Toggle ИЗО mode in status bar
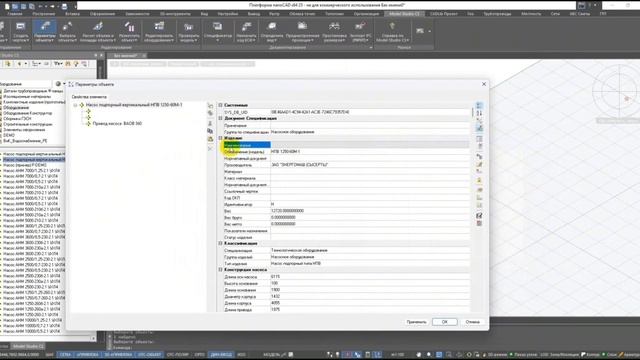Screen dimensions: 640x360 pyautogui.click(x=241, y=355)
